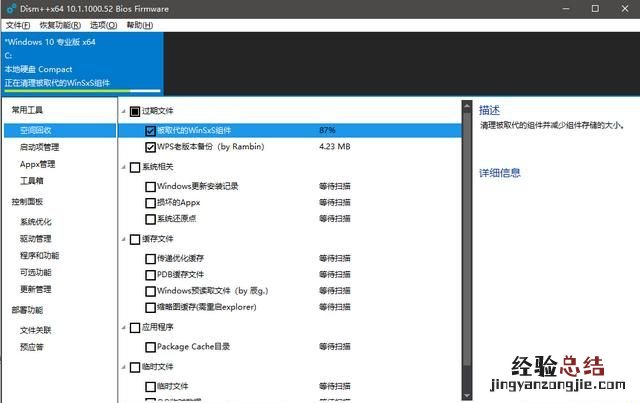Click the list scrollbar up arrow
640x403 pixels.
467,106
